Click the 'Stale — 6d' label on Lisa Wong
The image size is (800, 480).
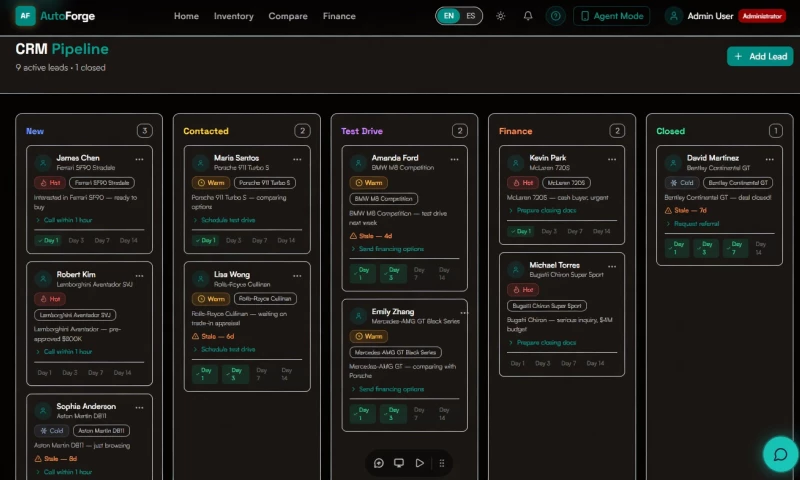pyautogui.click(x=213, y=336)
